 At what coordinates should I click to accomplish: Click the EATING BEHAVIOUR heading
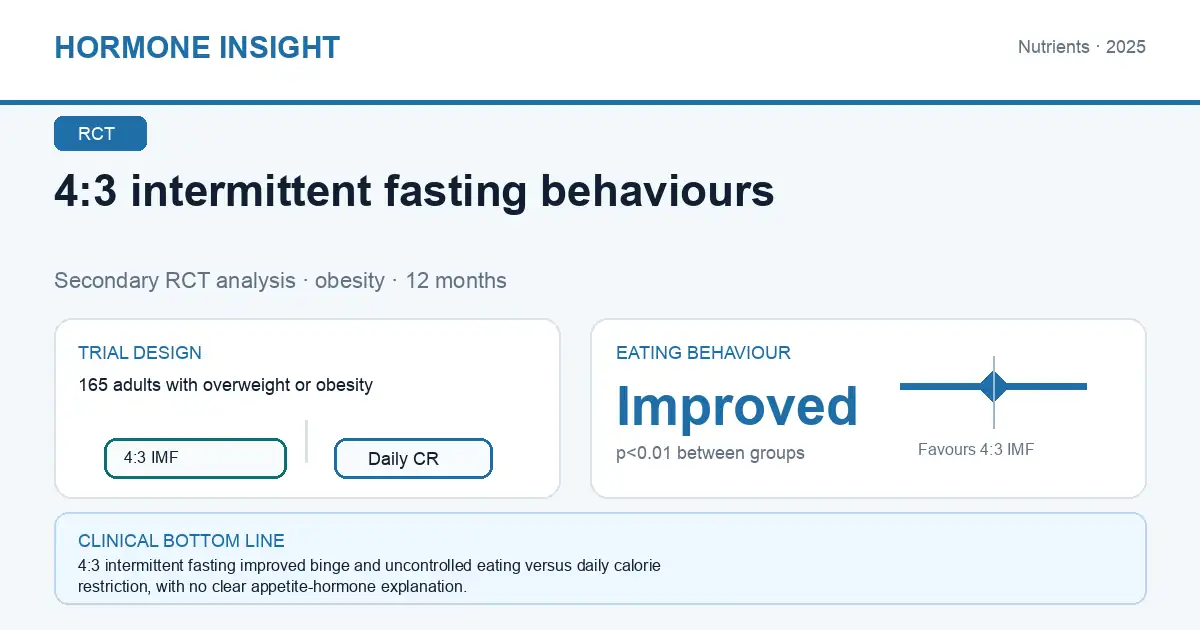tap(703, 353)
